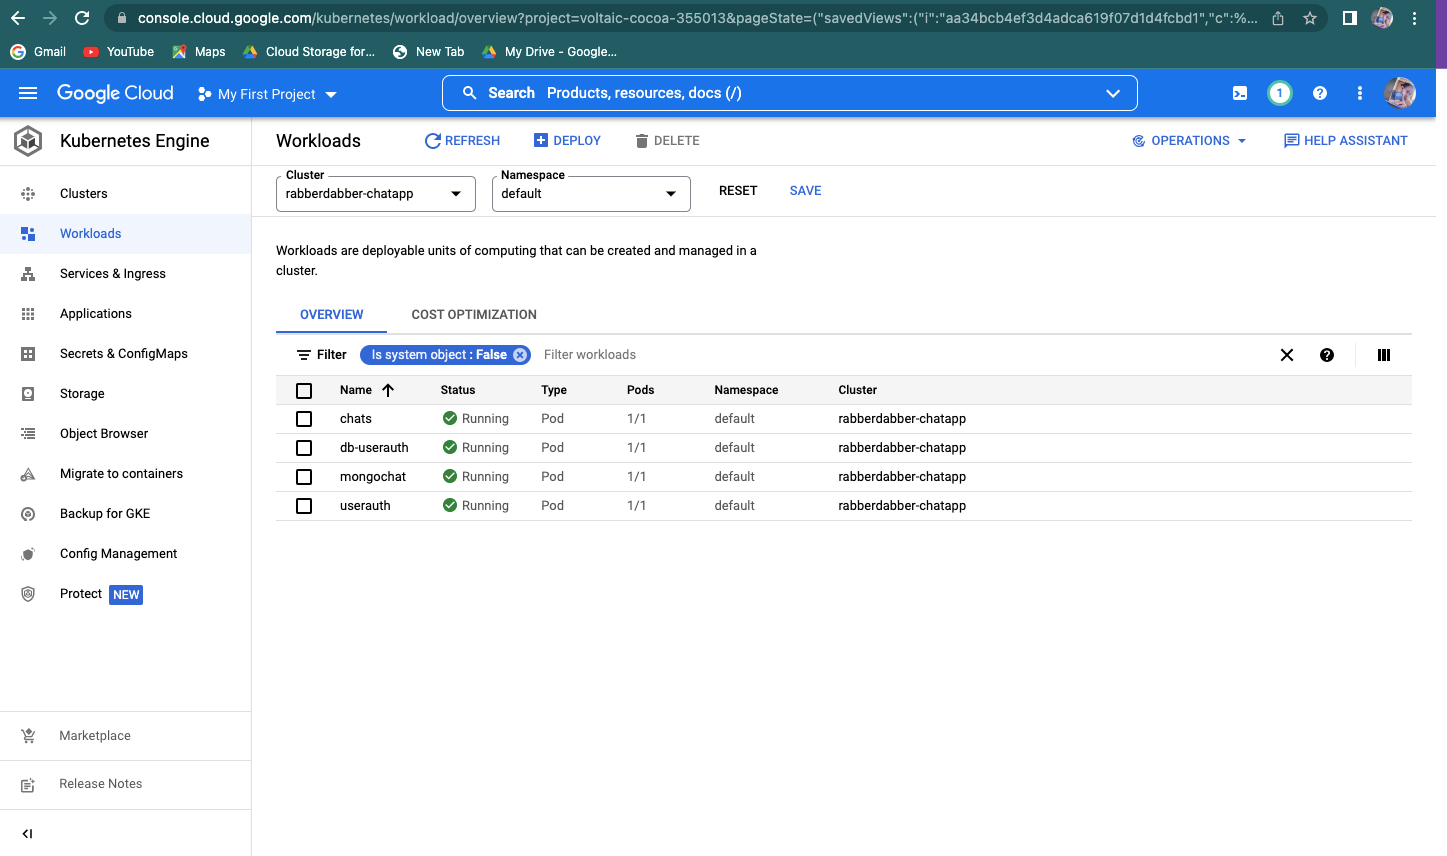Viewport: 1447px width, 856px height.
Task: Open the notifications badge showing 1
Action: 1279,93
